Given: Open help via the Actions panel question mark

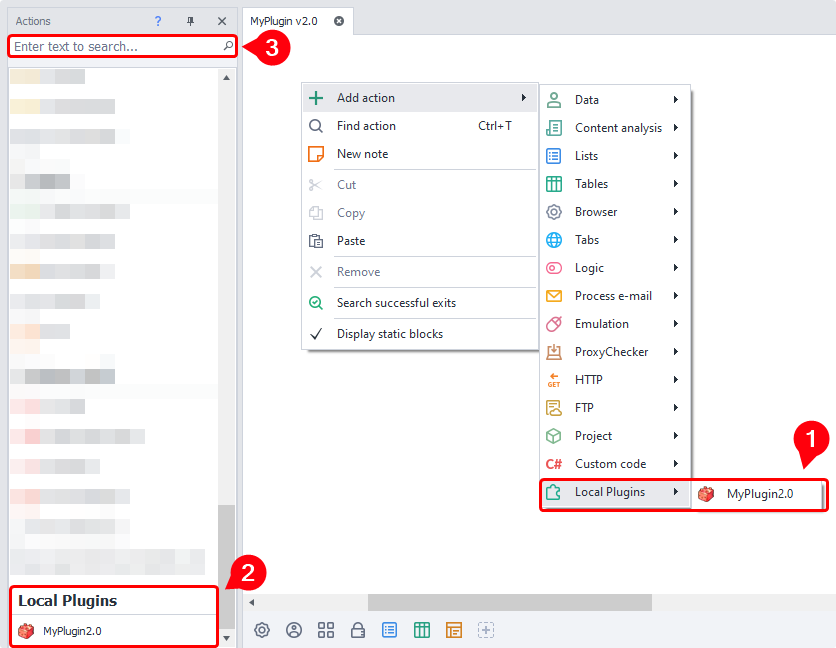Looking at the screenshot, I should coord(158,21).
